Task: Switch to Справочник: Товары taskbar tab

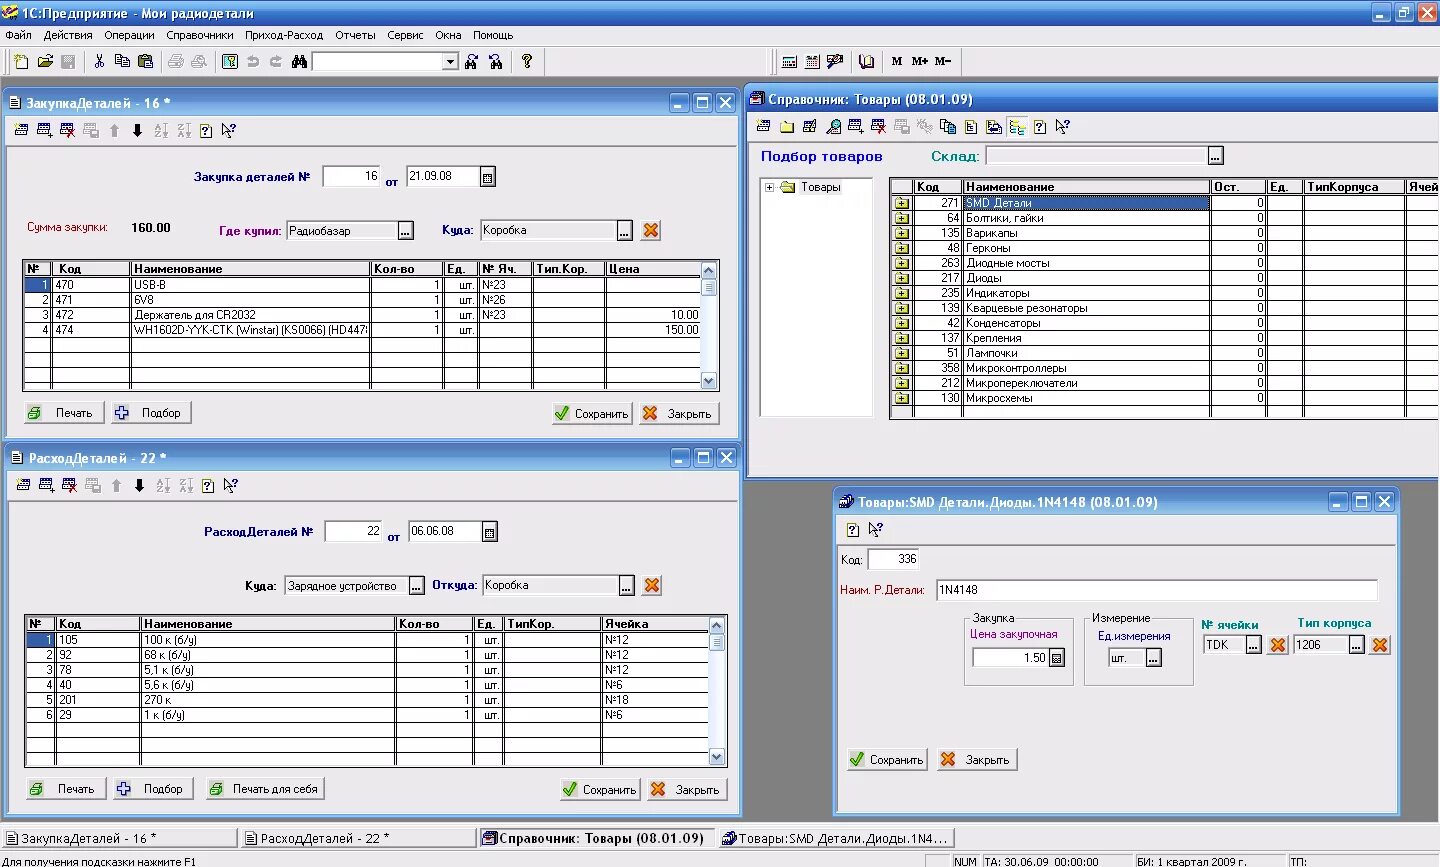Action: (x=596, y=838)
